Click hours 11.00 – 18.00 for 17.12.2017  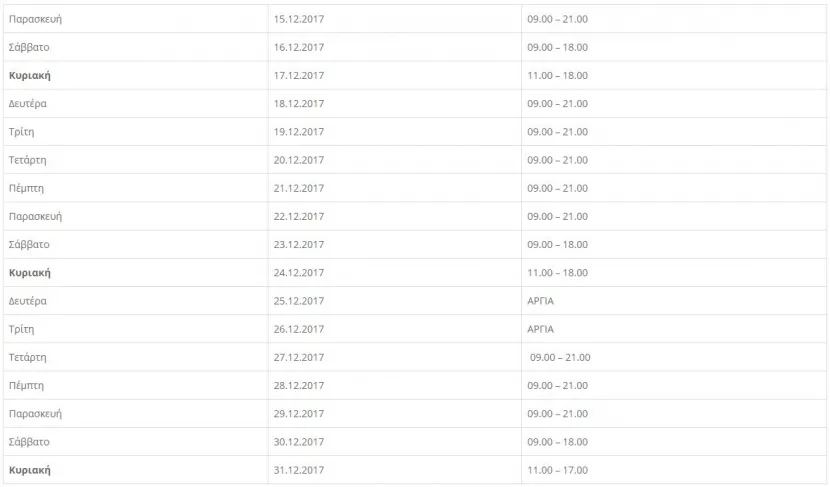(x=557, y=75)
